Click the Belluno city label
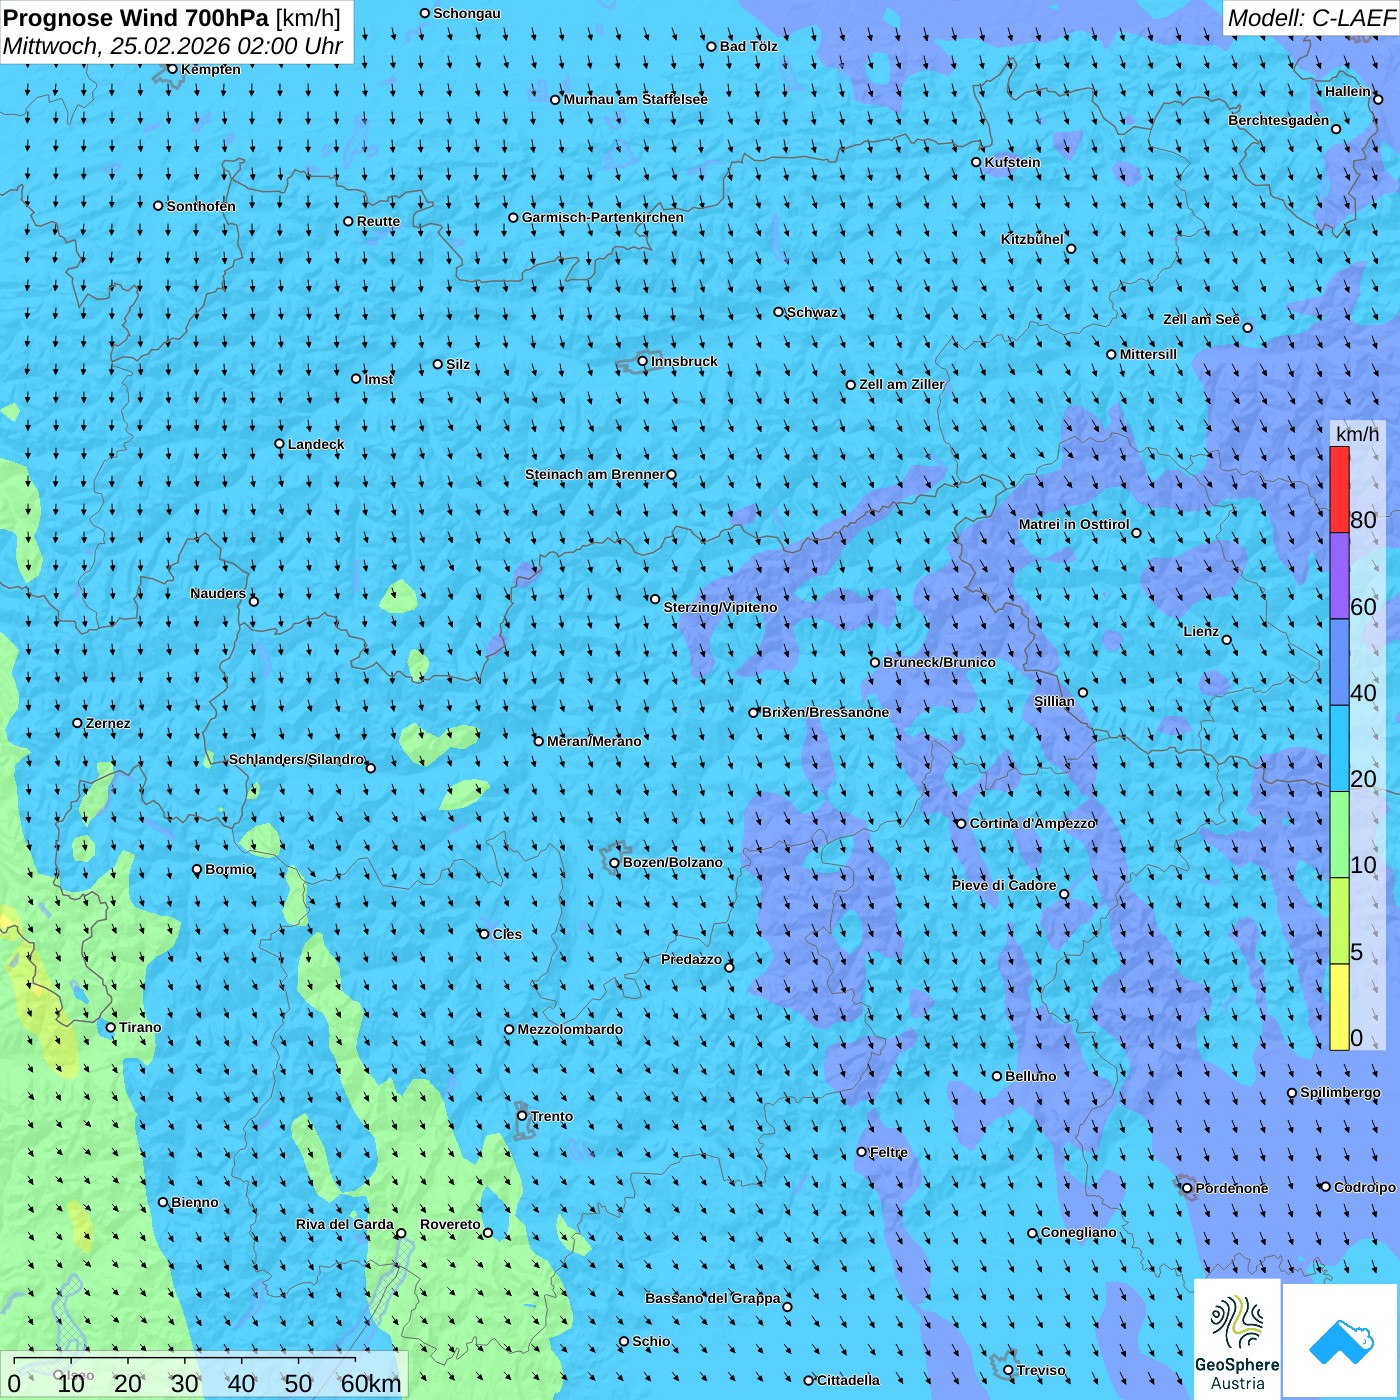 1031,1076
